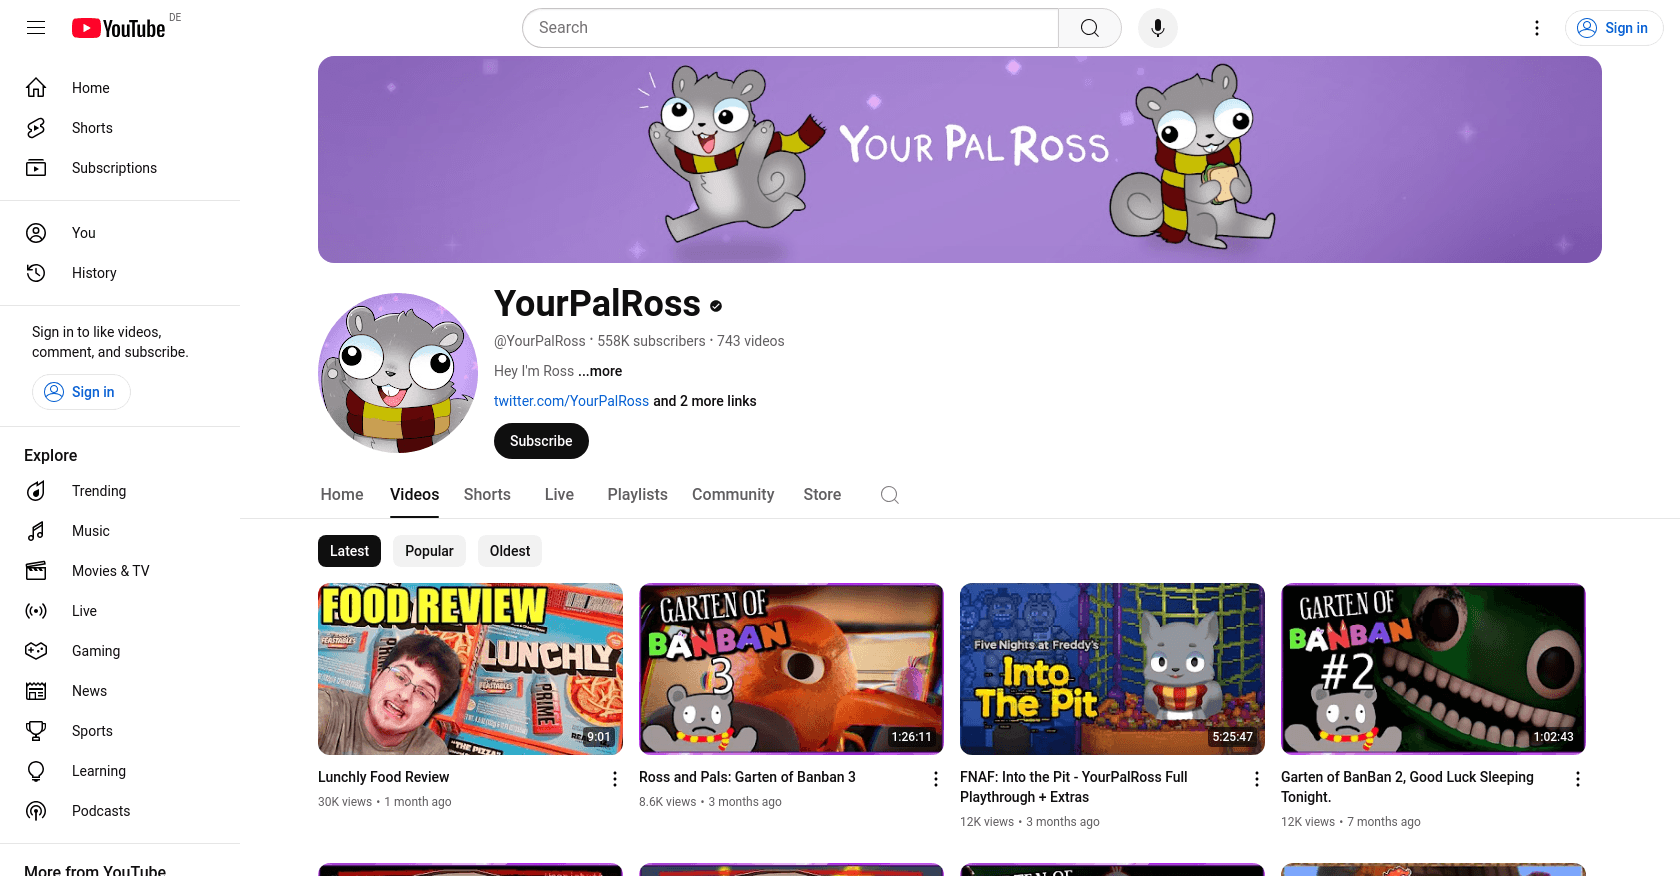The width and height of the screenshot is (1680, 876).
Task: Activate voice search microphone
Action: point(1158,28)
